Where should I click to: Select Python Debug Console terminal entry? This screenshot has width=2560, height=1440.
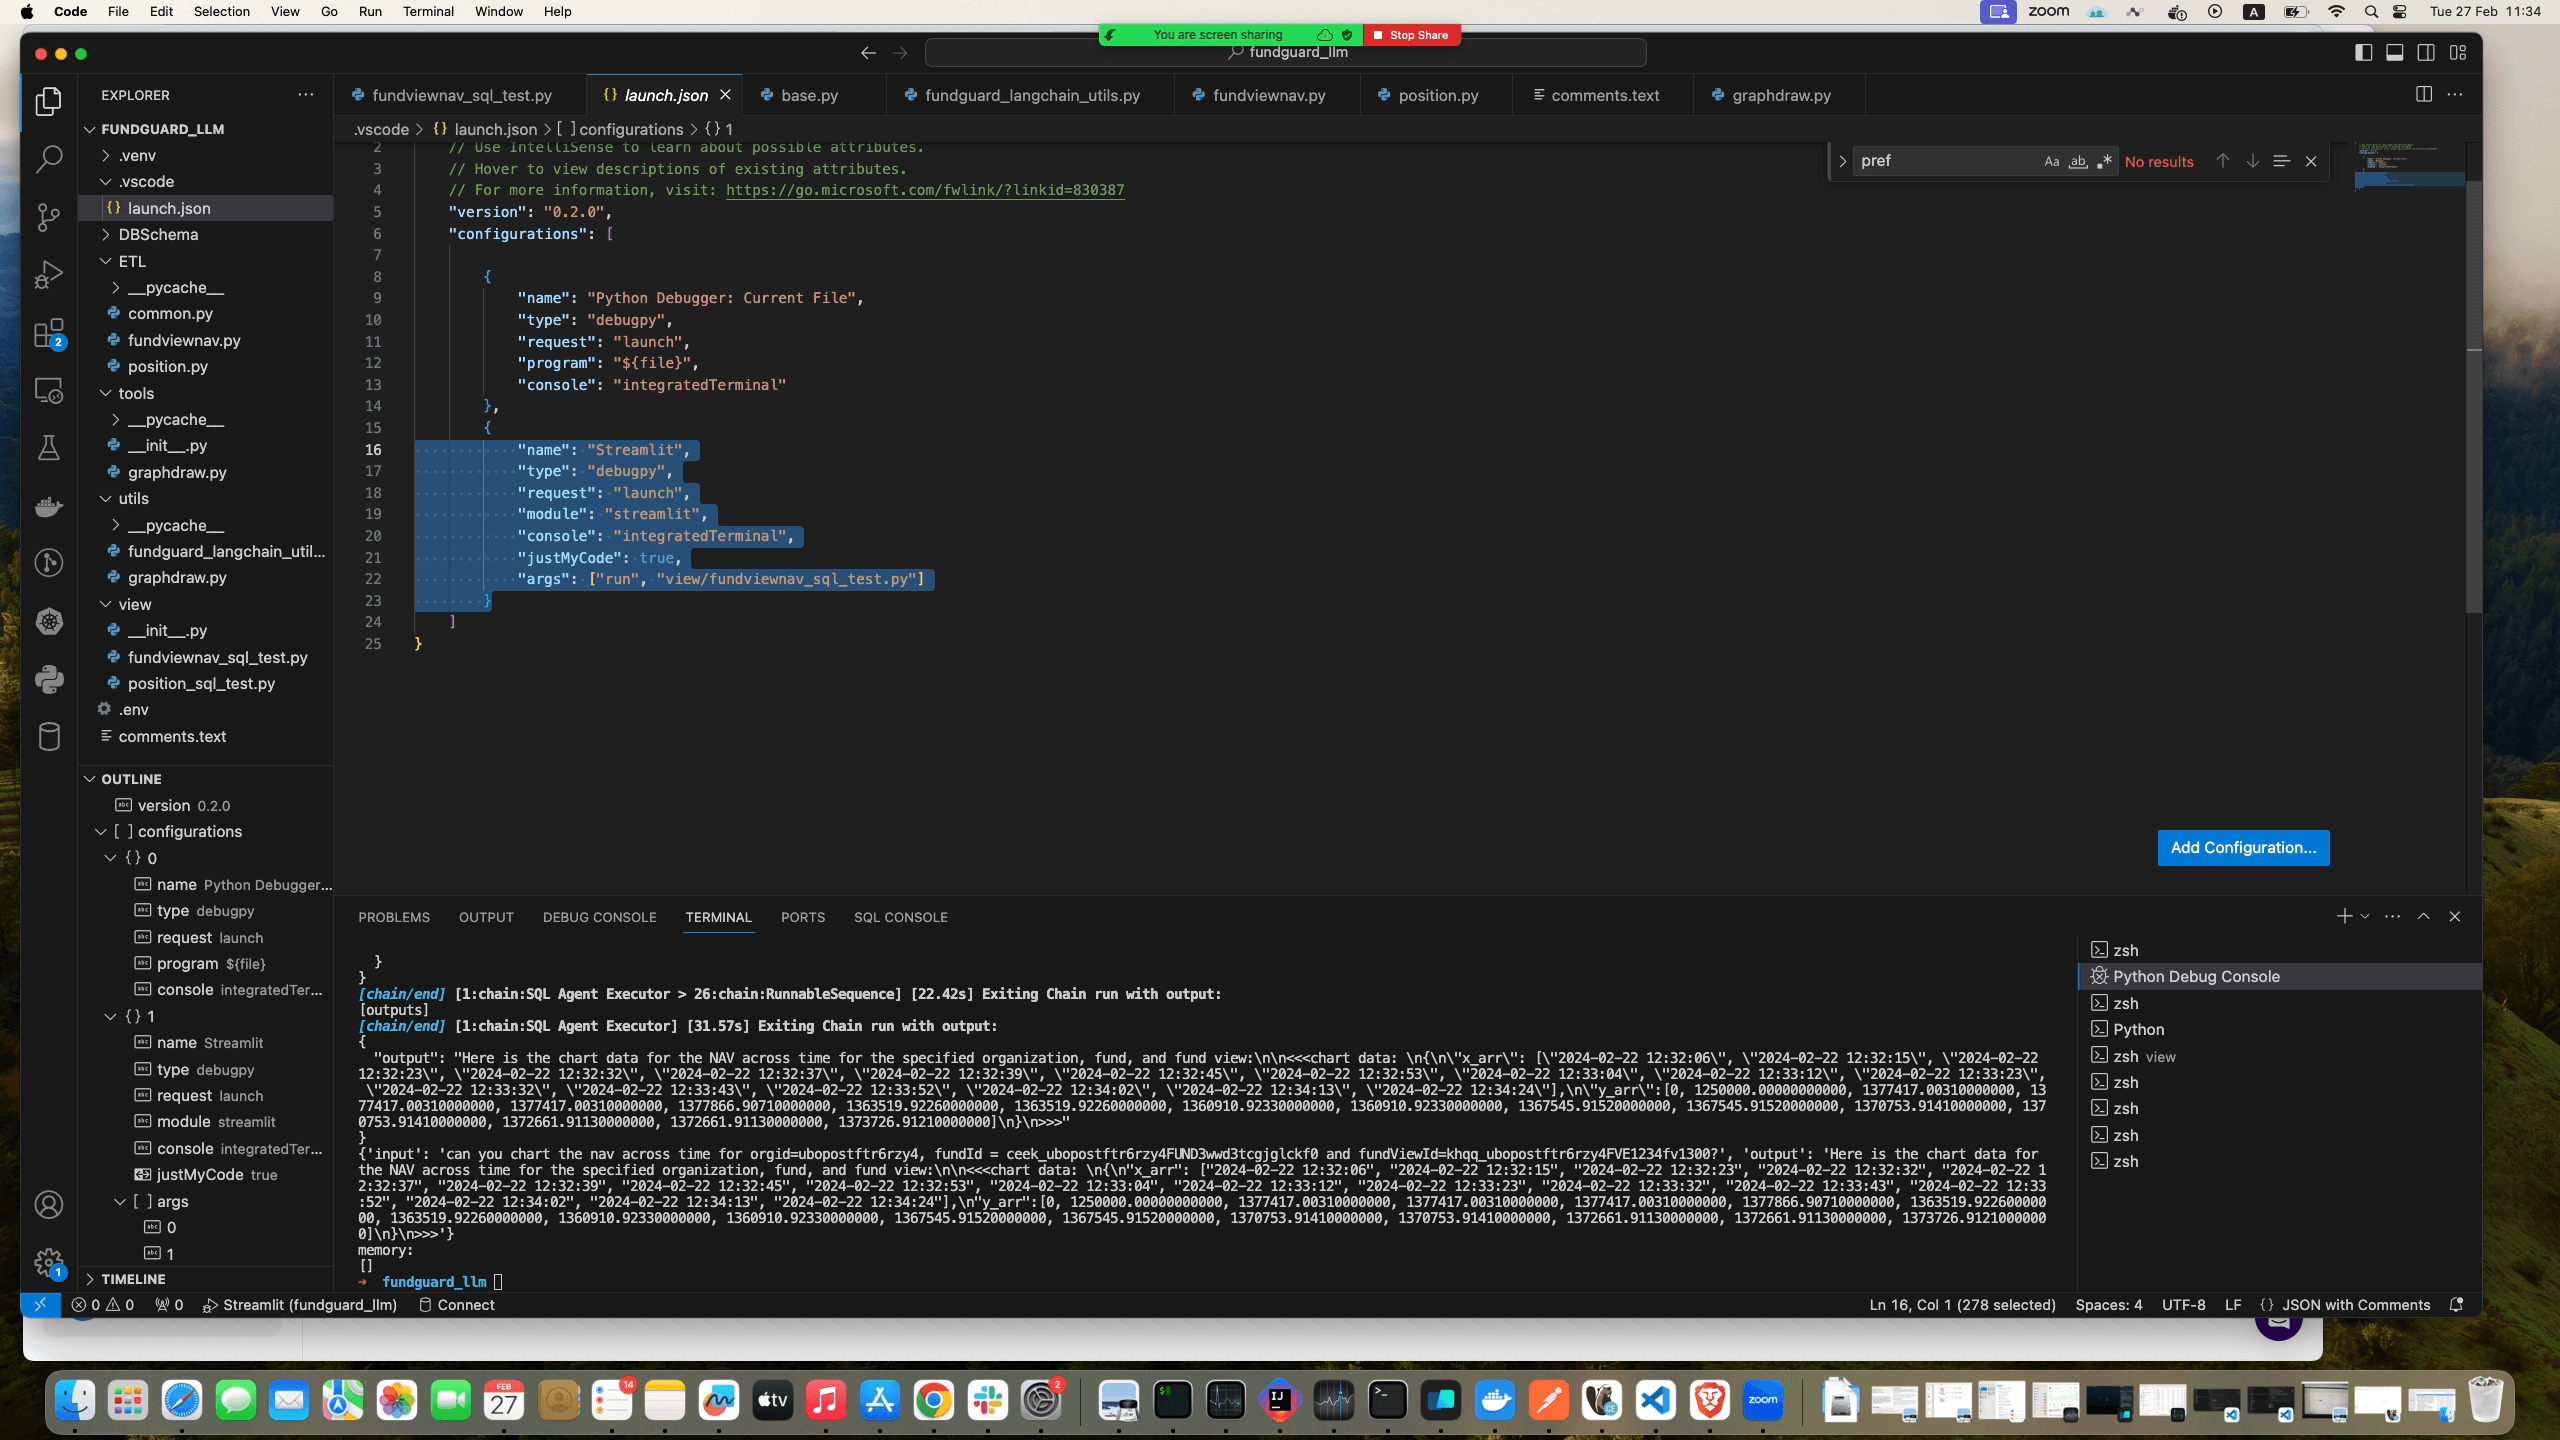click(x=2280, y=977)
